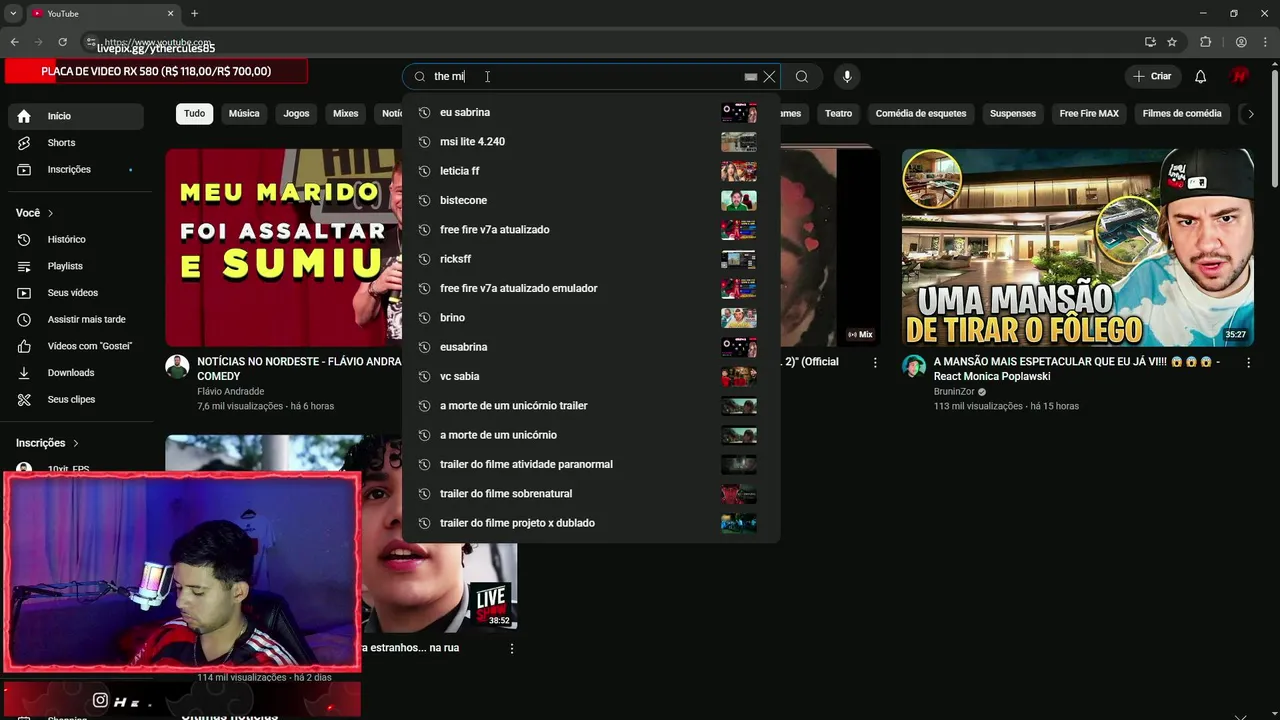Image resolution: width=1280 pixels, height=720 pixels.
Task: Open Chrome extensions puzzle icon
Action: point(1205,42)
